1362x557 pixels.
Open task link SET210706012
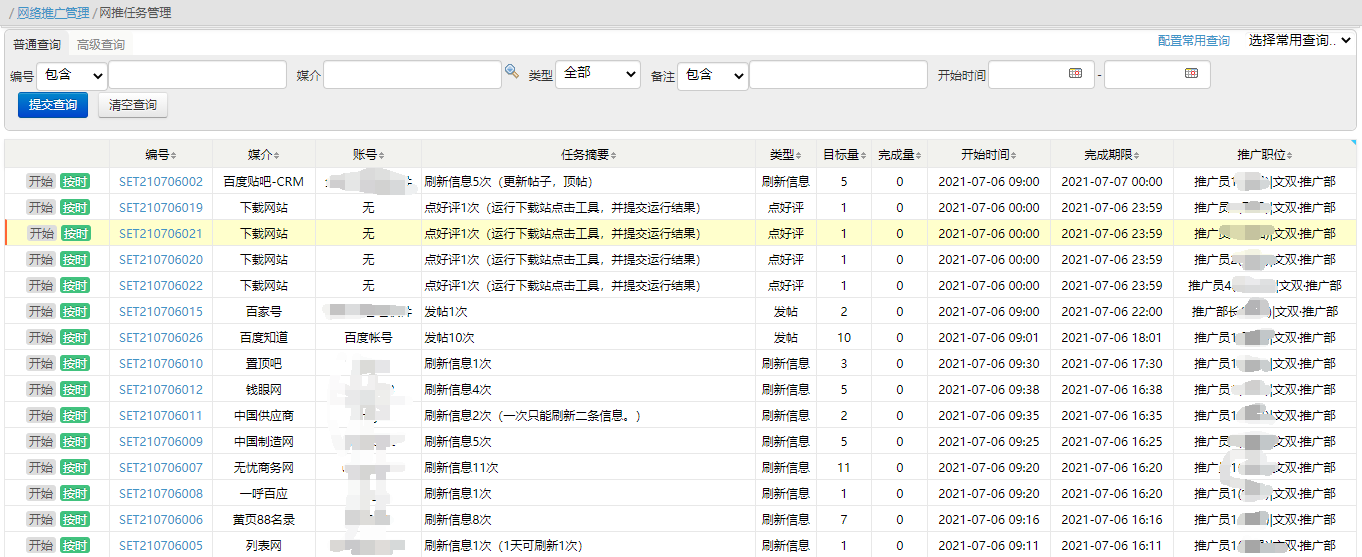tap(161, 390)
